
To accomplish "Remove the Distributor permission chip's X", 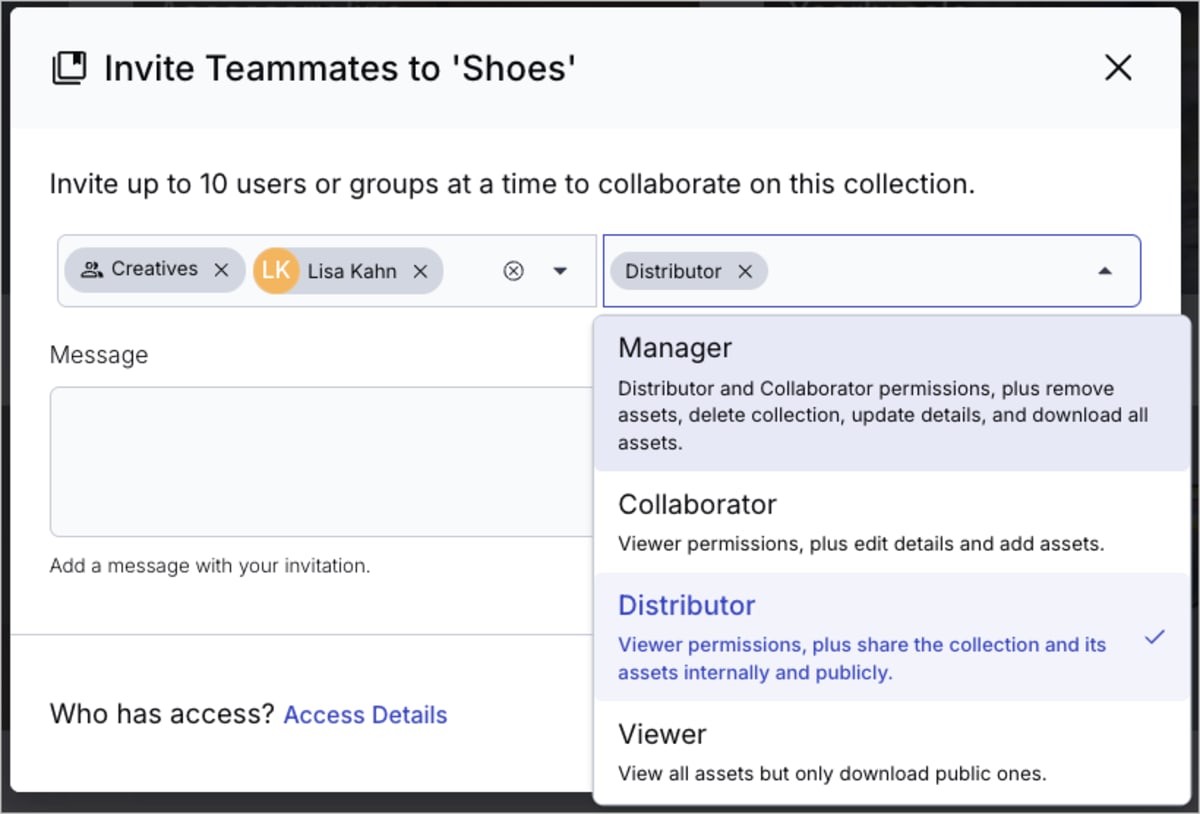I will (x=746, y=270).
